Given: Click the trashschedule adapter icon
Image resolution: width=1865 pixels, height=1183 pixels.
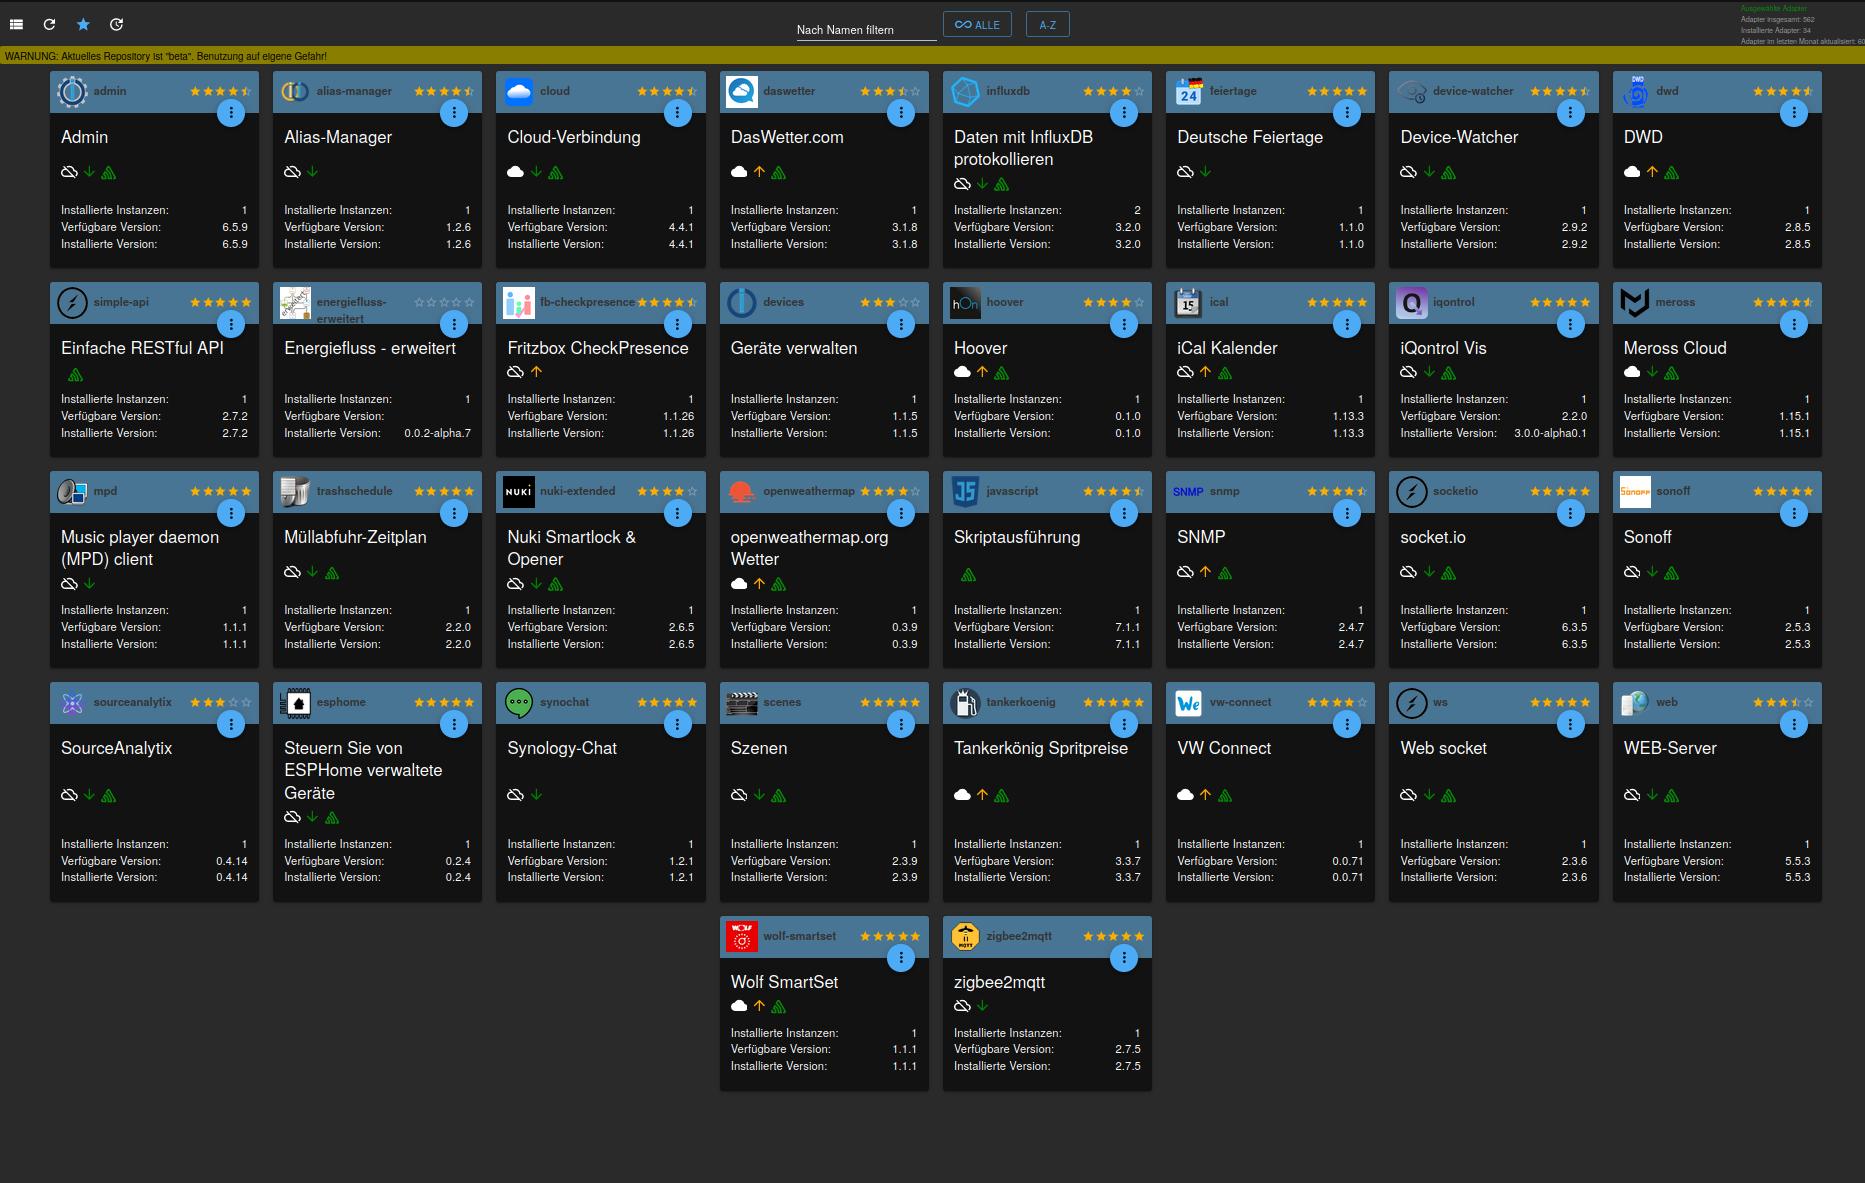Looking at the screenshot, I should [295, 491].
